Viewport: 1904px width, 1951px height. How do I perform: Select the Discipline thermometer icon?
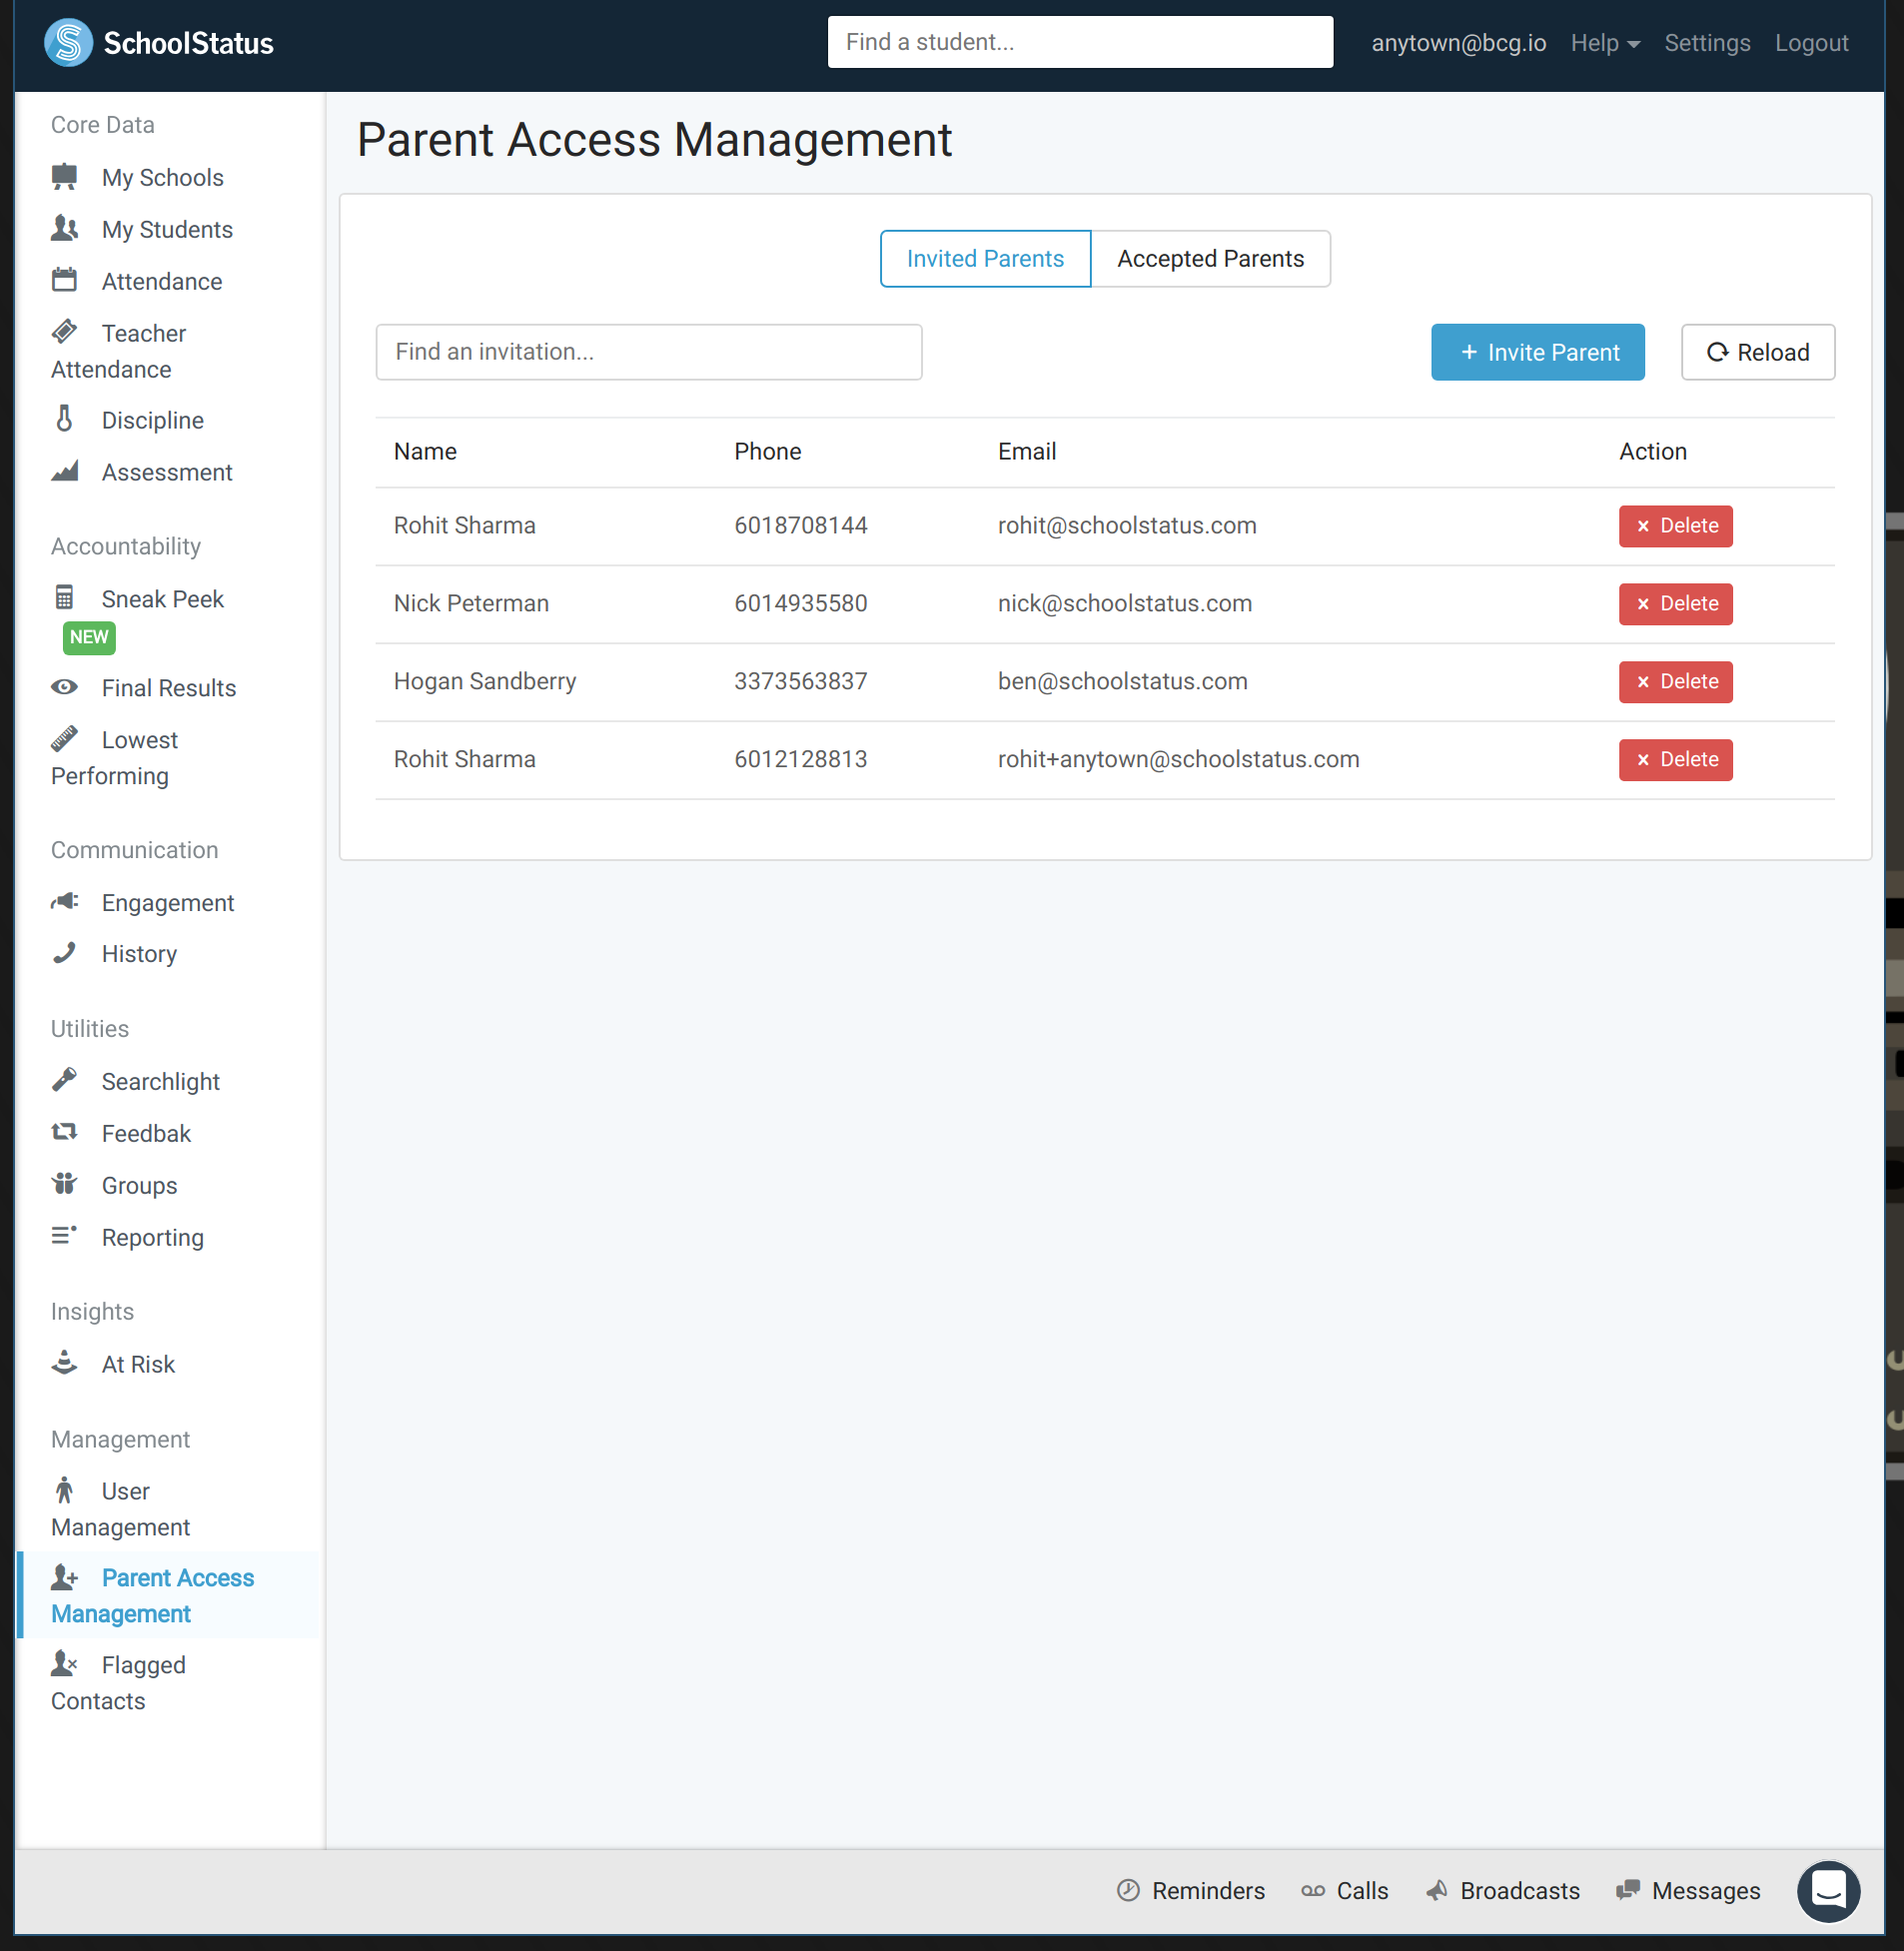pos(65,419)
